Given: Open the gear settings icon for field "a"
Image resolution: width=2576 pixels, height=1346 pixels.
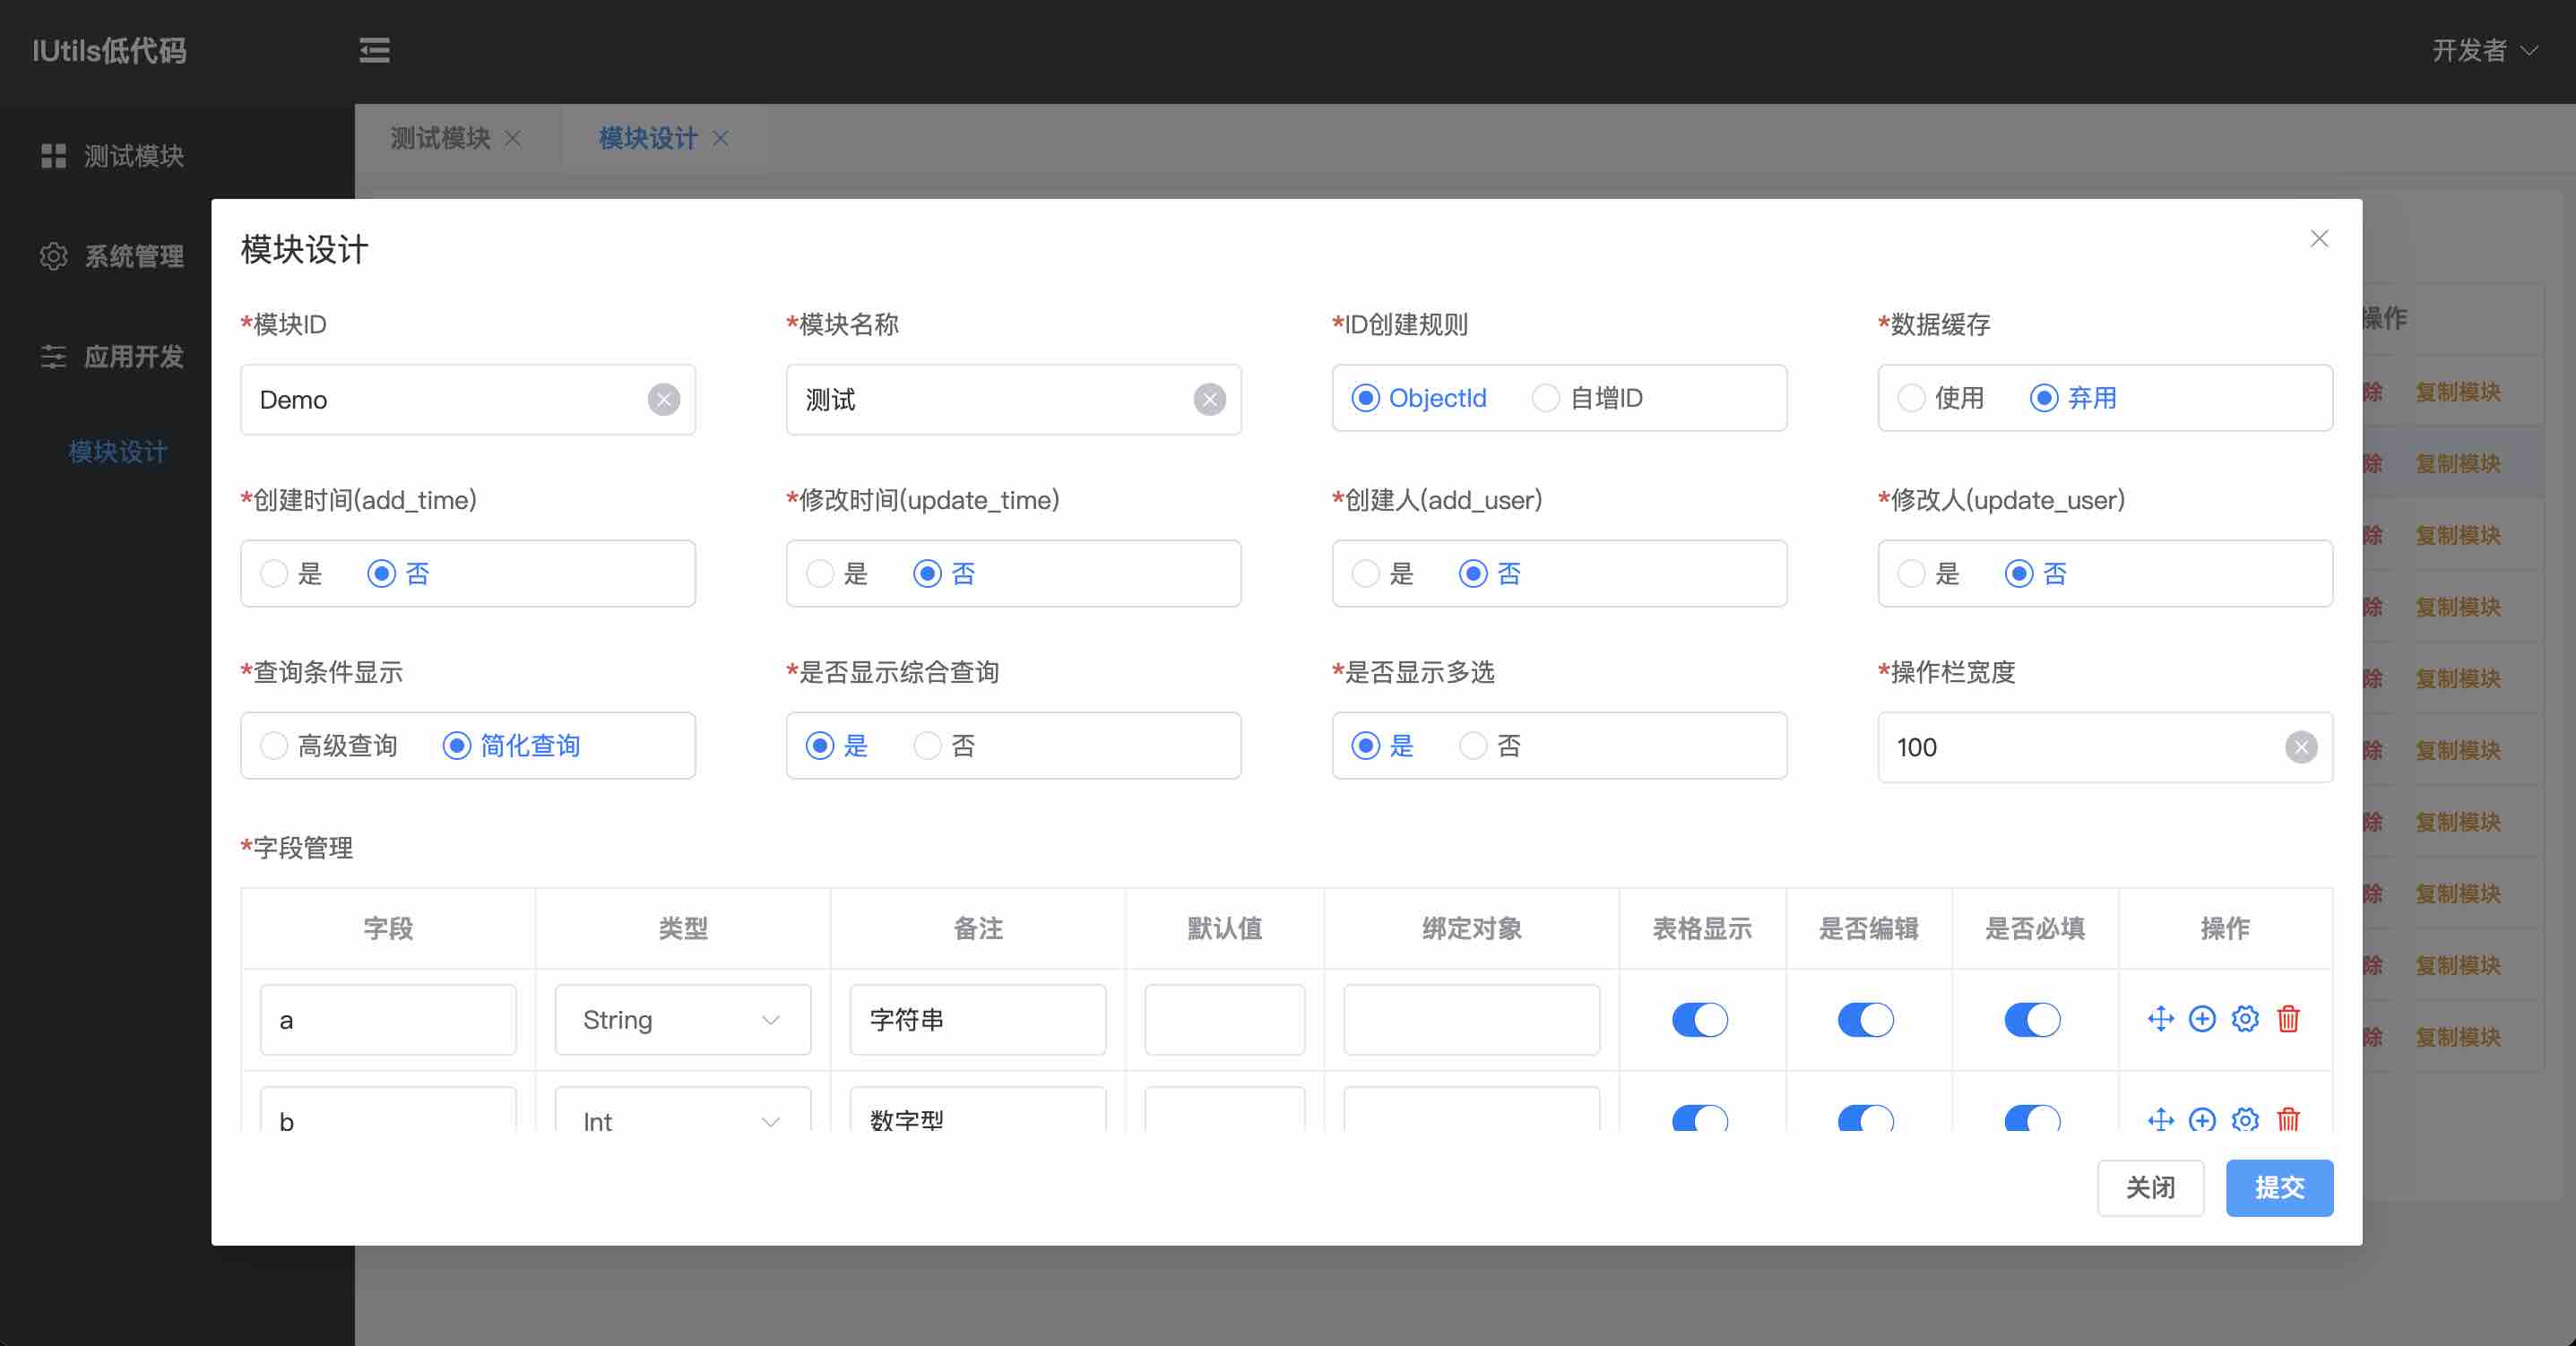Looking at the screenshot, I should (x=2245, y=1019).
